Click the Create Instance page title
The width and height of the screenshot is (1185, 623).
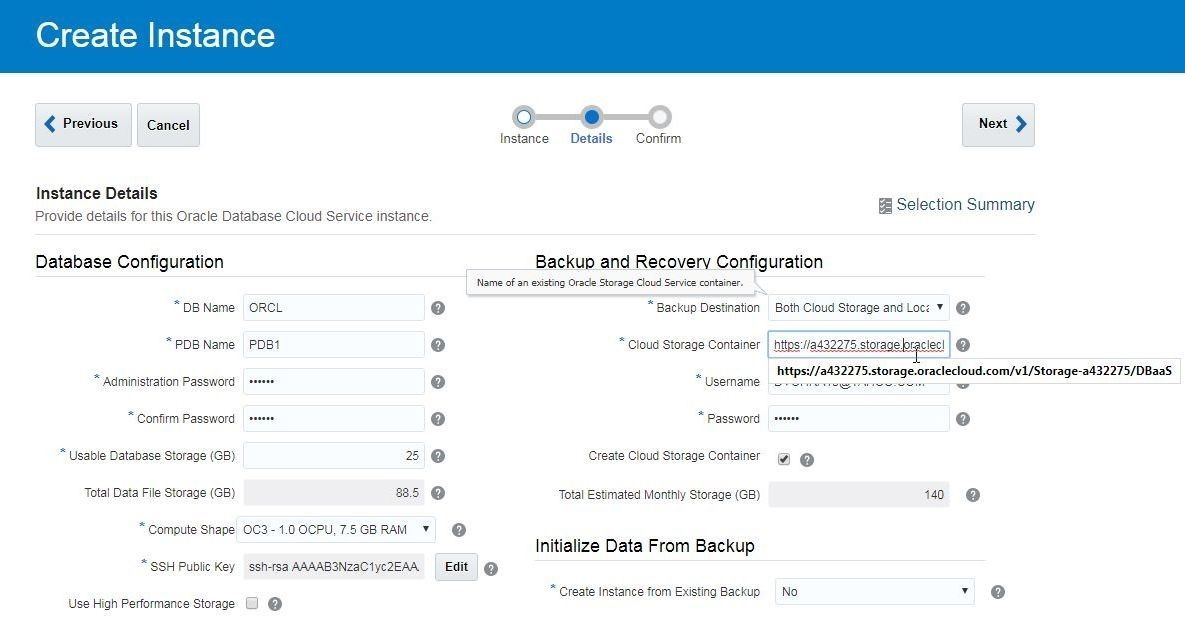tap(156, 36)
